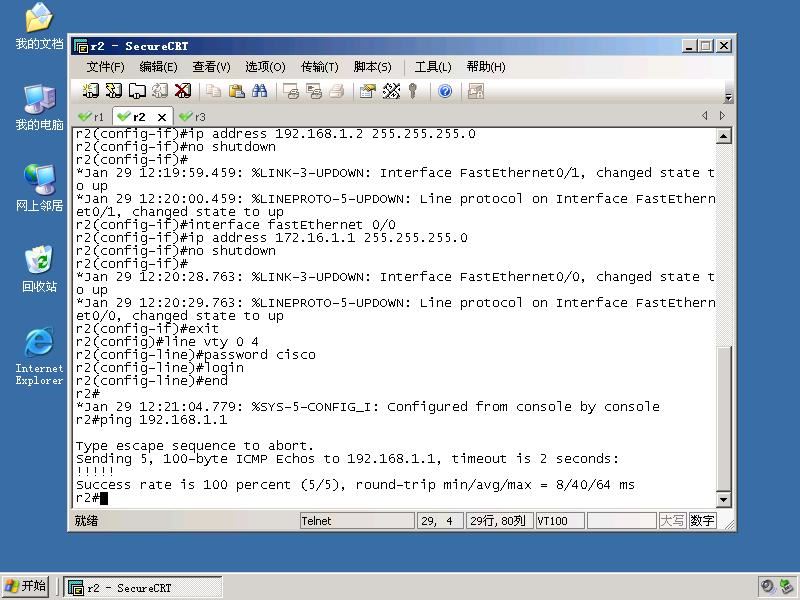
Task: Click the 29行, 80列 status entry
Action: 499,521
